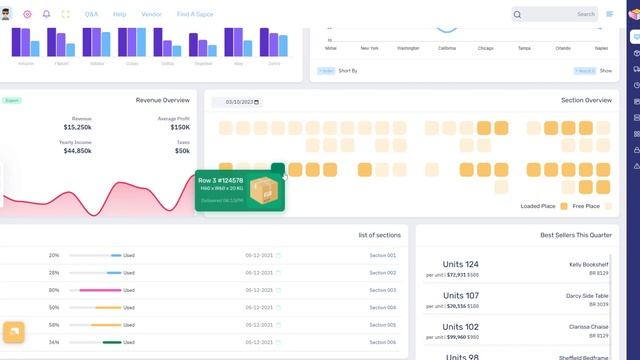Click the $150K Average Profit value
Screen dimensions: 640x360
(180, 127)
